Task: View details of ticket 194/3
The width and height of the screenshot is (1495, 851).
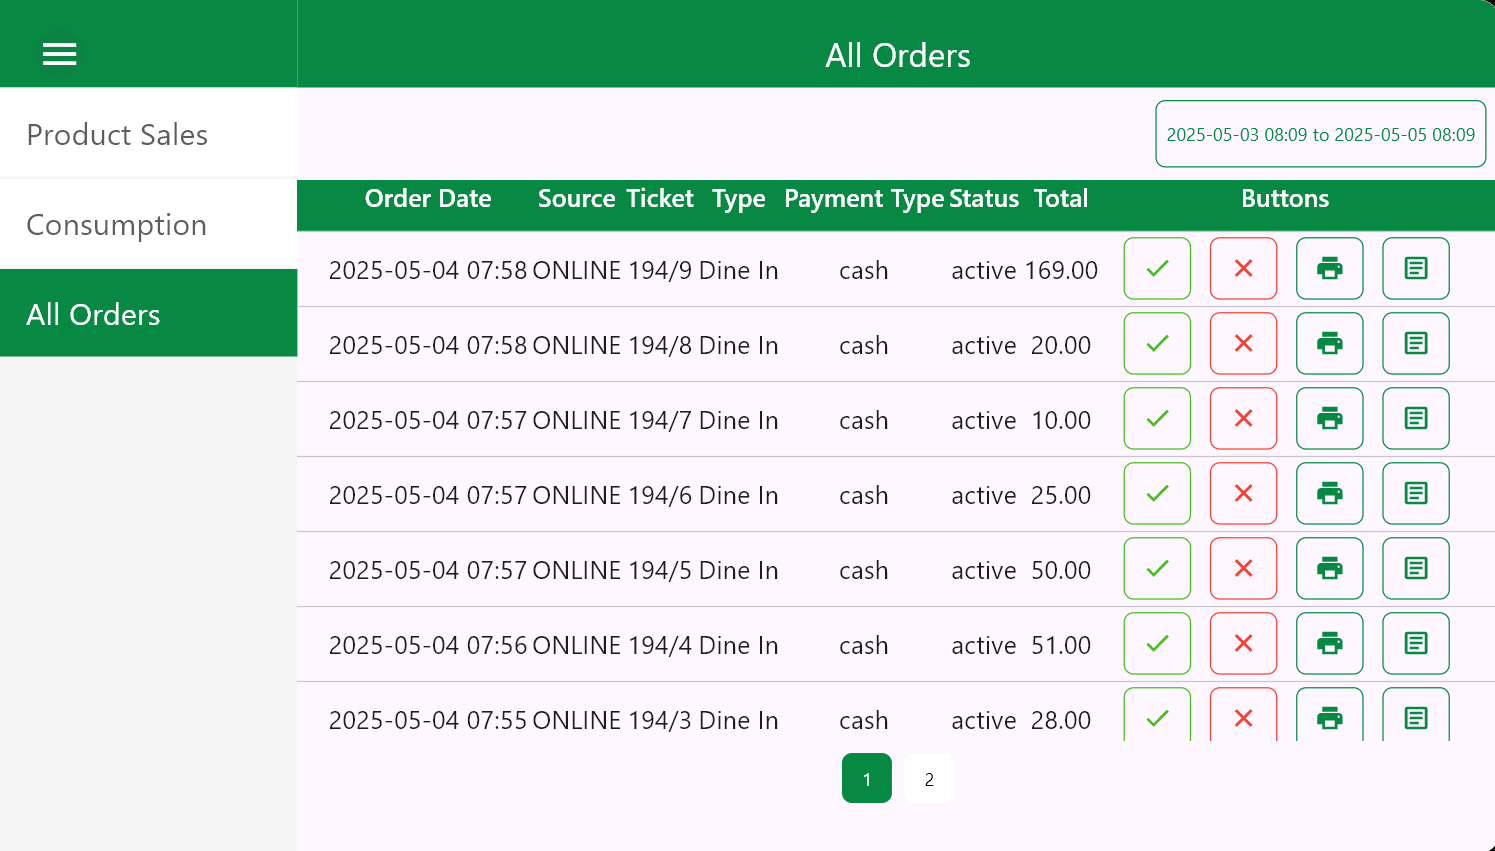Action: point(1416,715)
